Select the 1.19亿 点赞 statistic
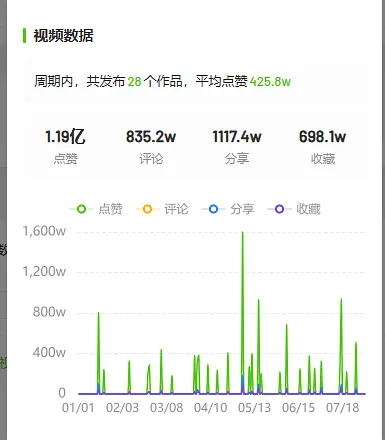The image size is (385, 440). point(65,146)
